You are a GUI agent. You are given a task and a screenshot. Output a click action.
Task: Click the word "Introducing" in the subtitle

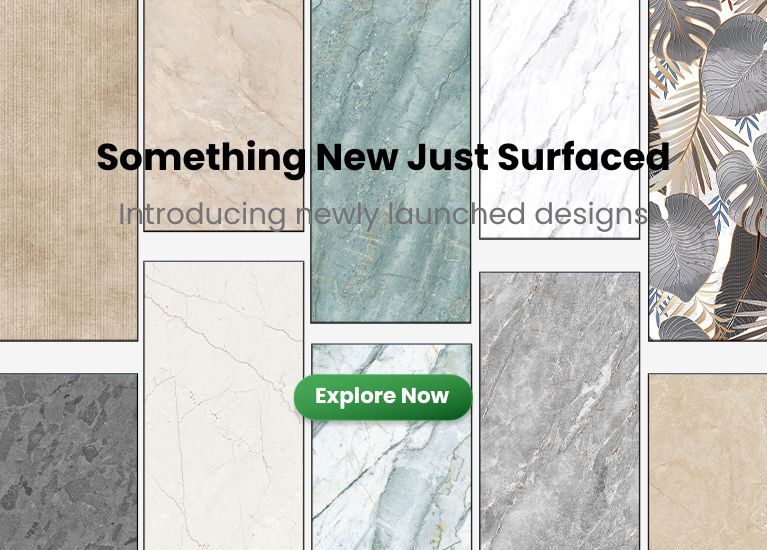(x=202, y=214)
